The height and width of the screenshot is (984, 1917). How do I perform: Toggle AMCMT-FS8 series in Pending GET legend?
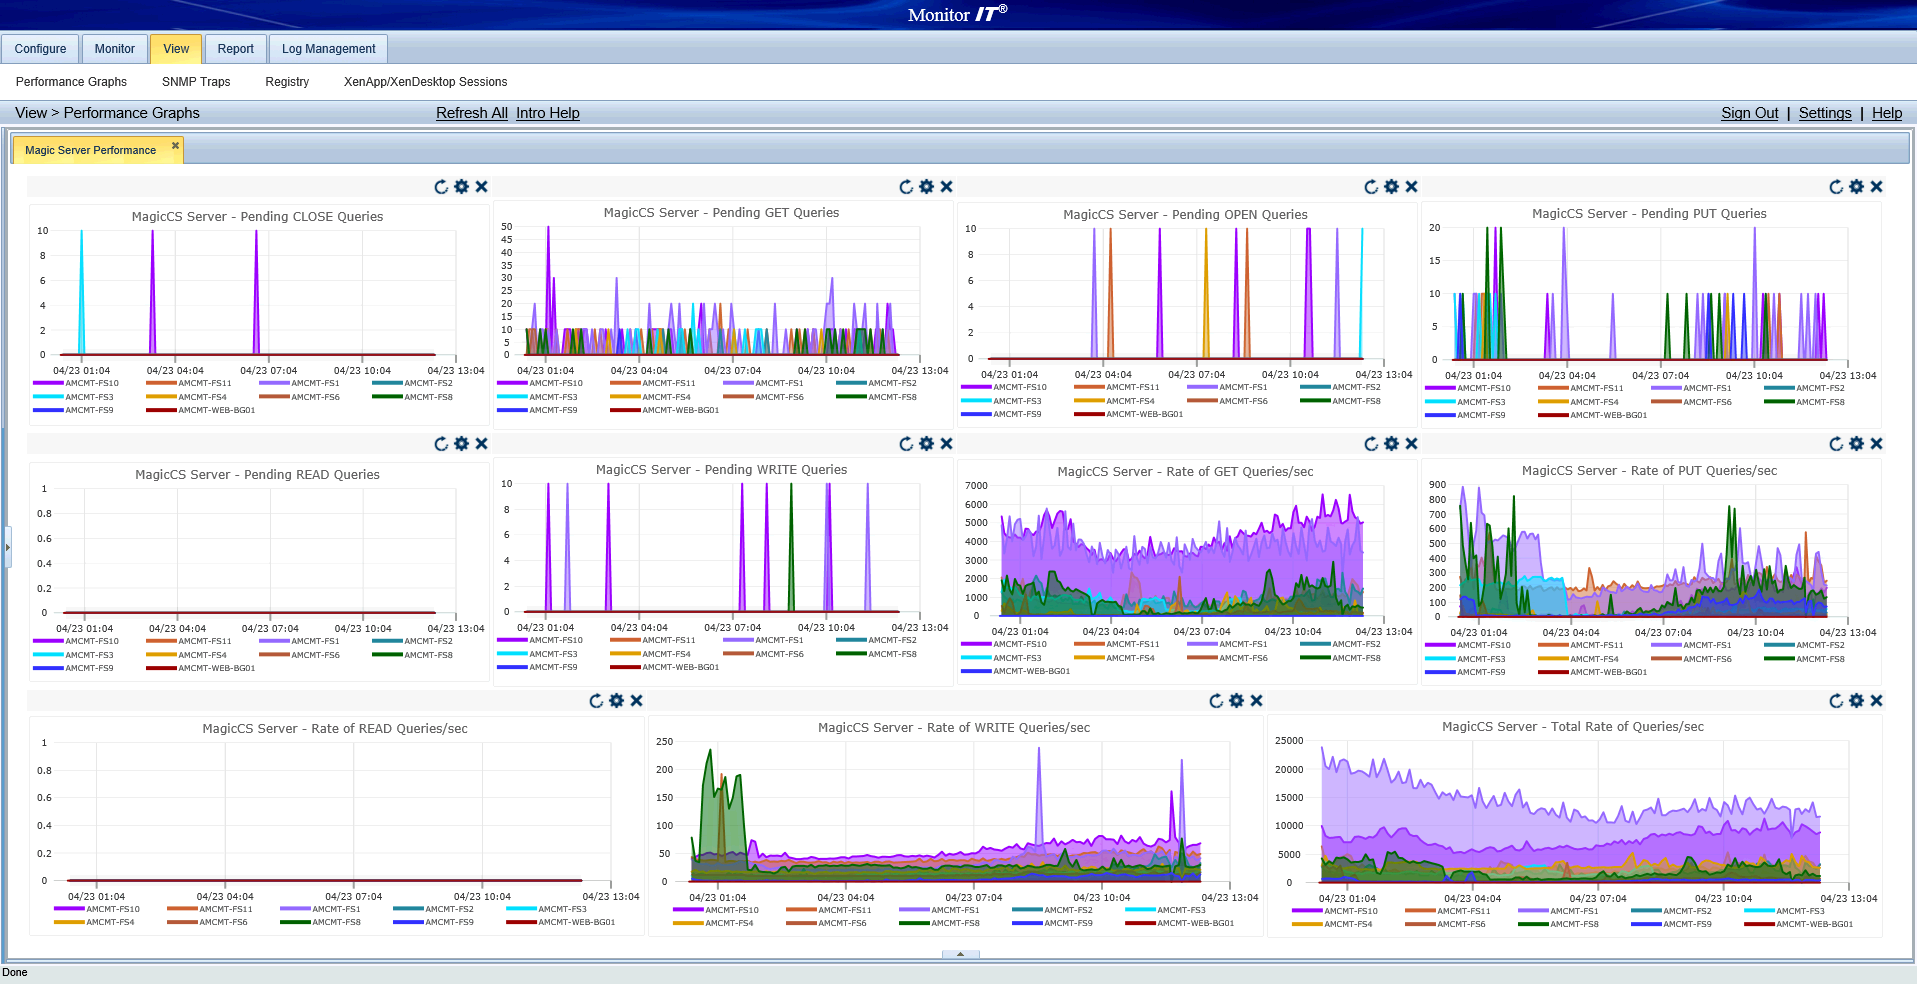tap(892, 397)
